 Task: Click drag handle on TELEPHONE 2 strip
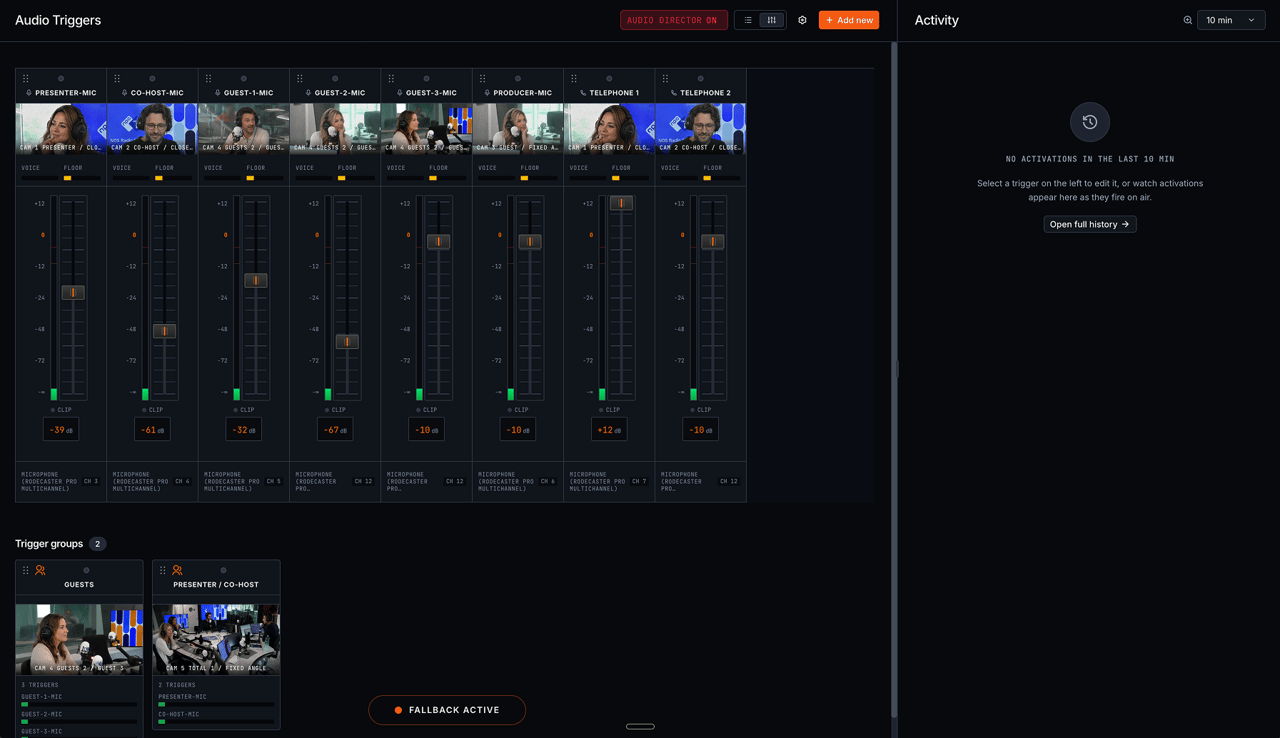click(666, 79)
